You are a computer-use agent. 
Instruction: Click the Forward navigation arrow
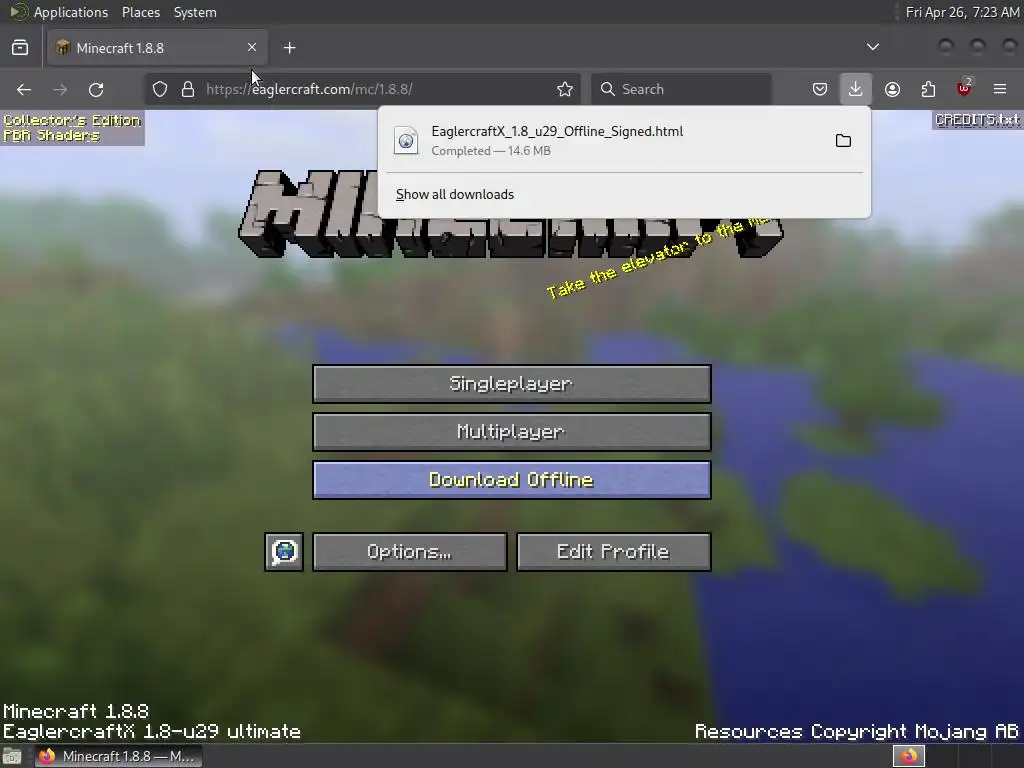point(59,89)
